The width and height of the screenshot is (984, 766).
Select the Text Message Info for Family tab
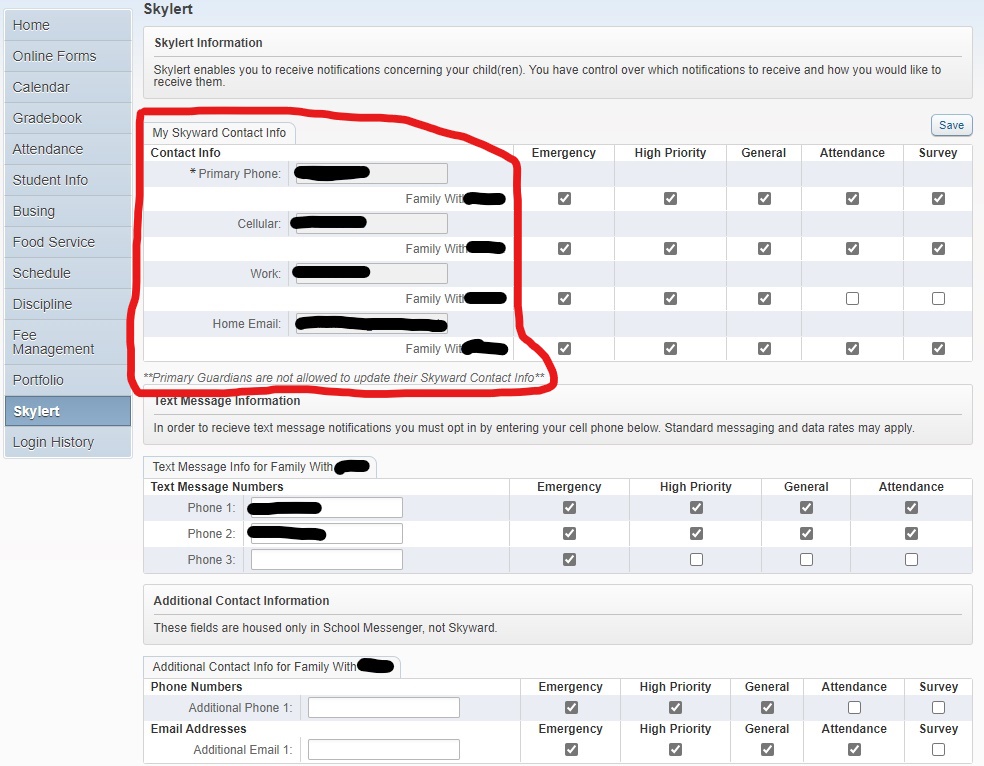point(260,467)
